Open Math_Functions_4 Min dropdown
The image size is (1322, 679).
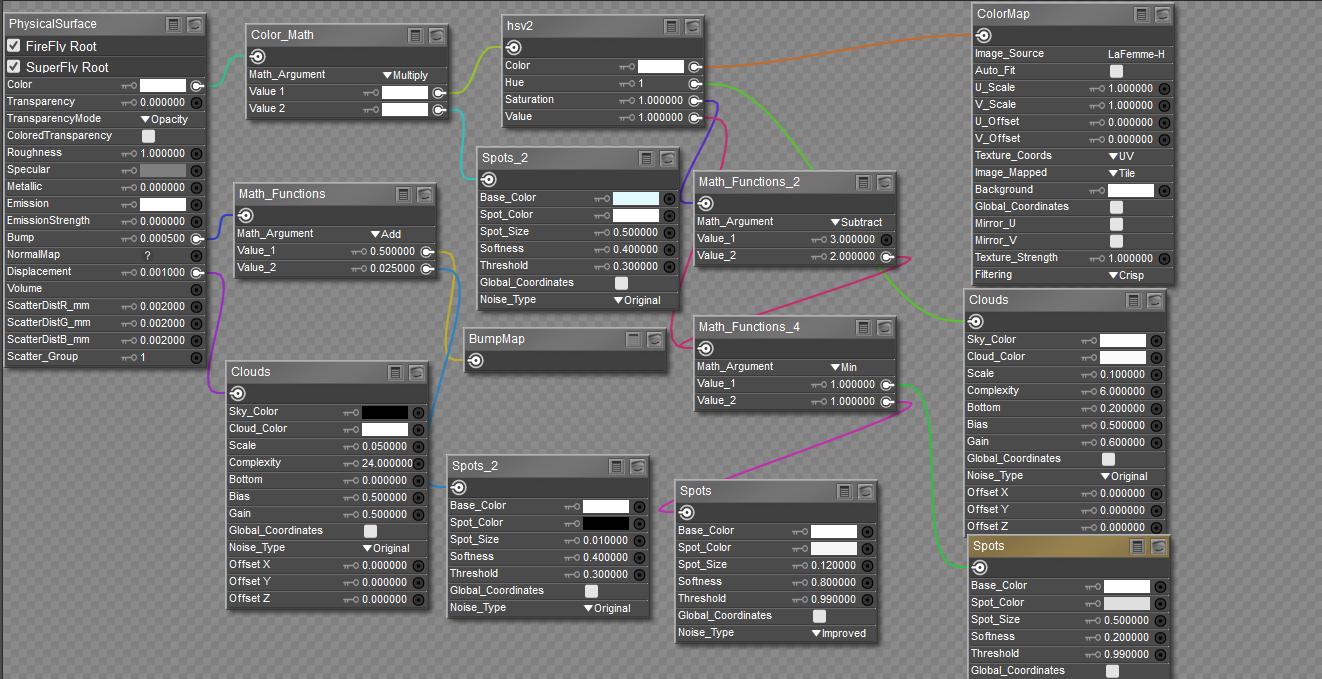[x=843, y=367]
